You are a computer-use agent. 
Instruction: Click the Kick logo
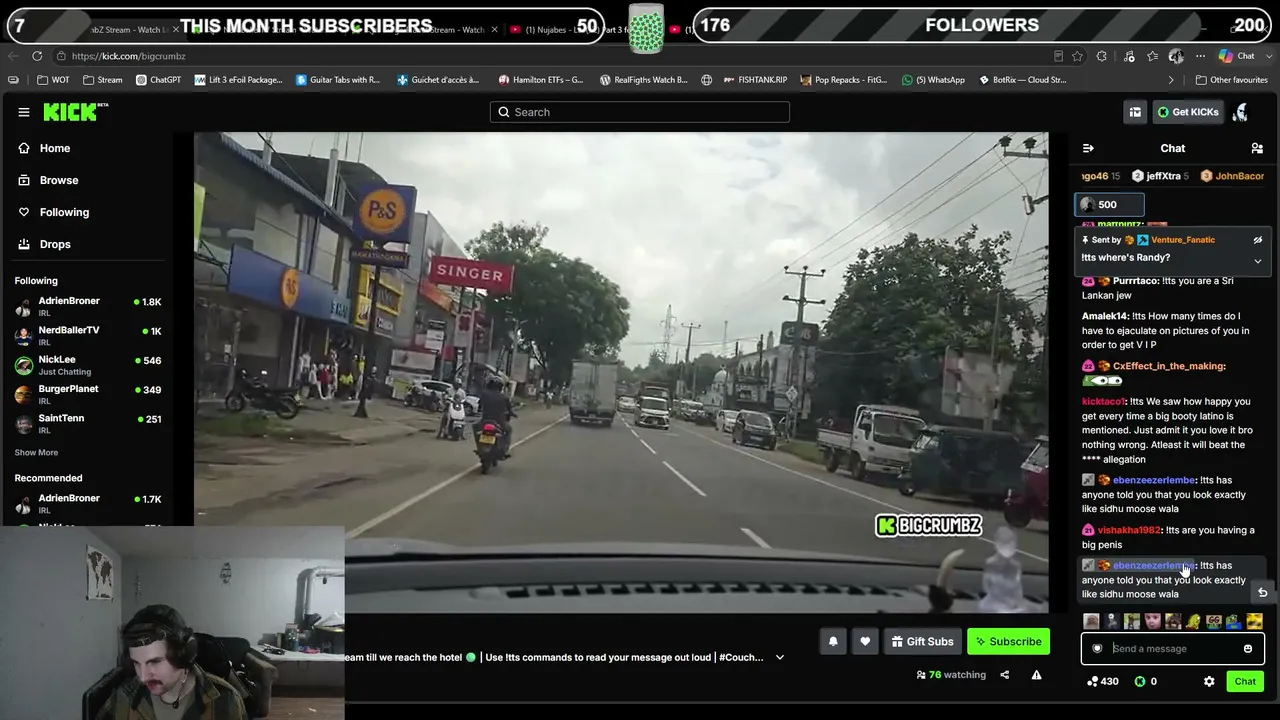pyautogui.click(x=75, y=112)
